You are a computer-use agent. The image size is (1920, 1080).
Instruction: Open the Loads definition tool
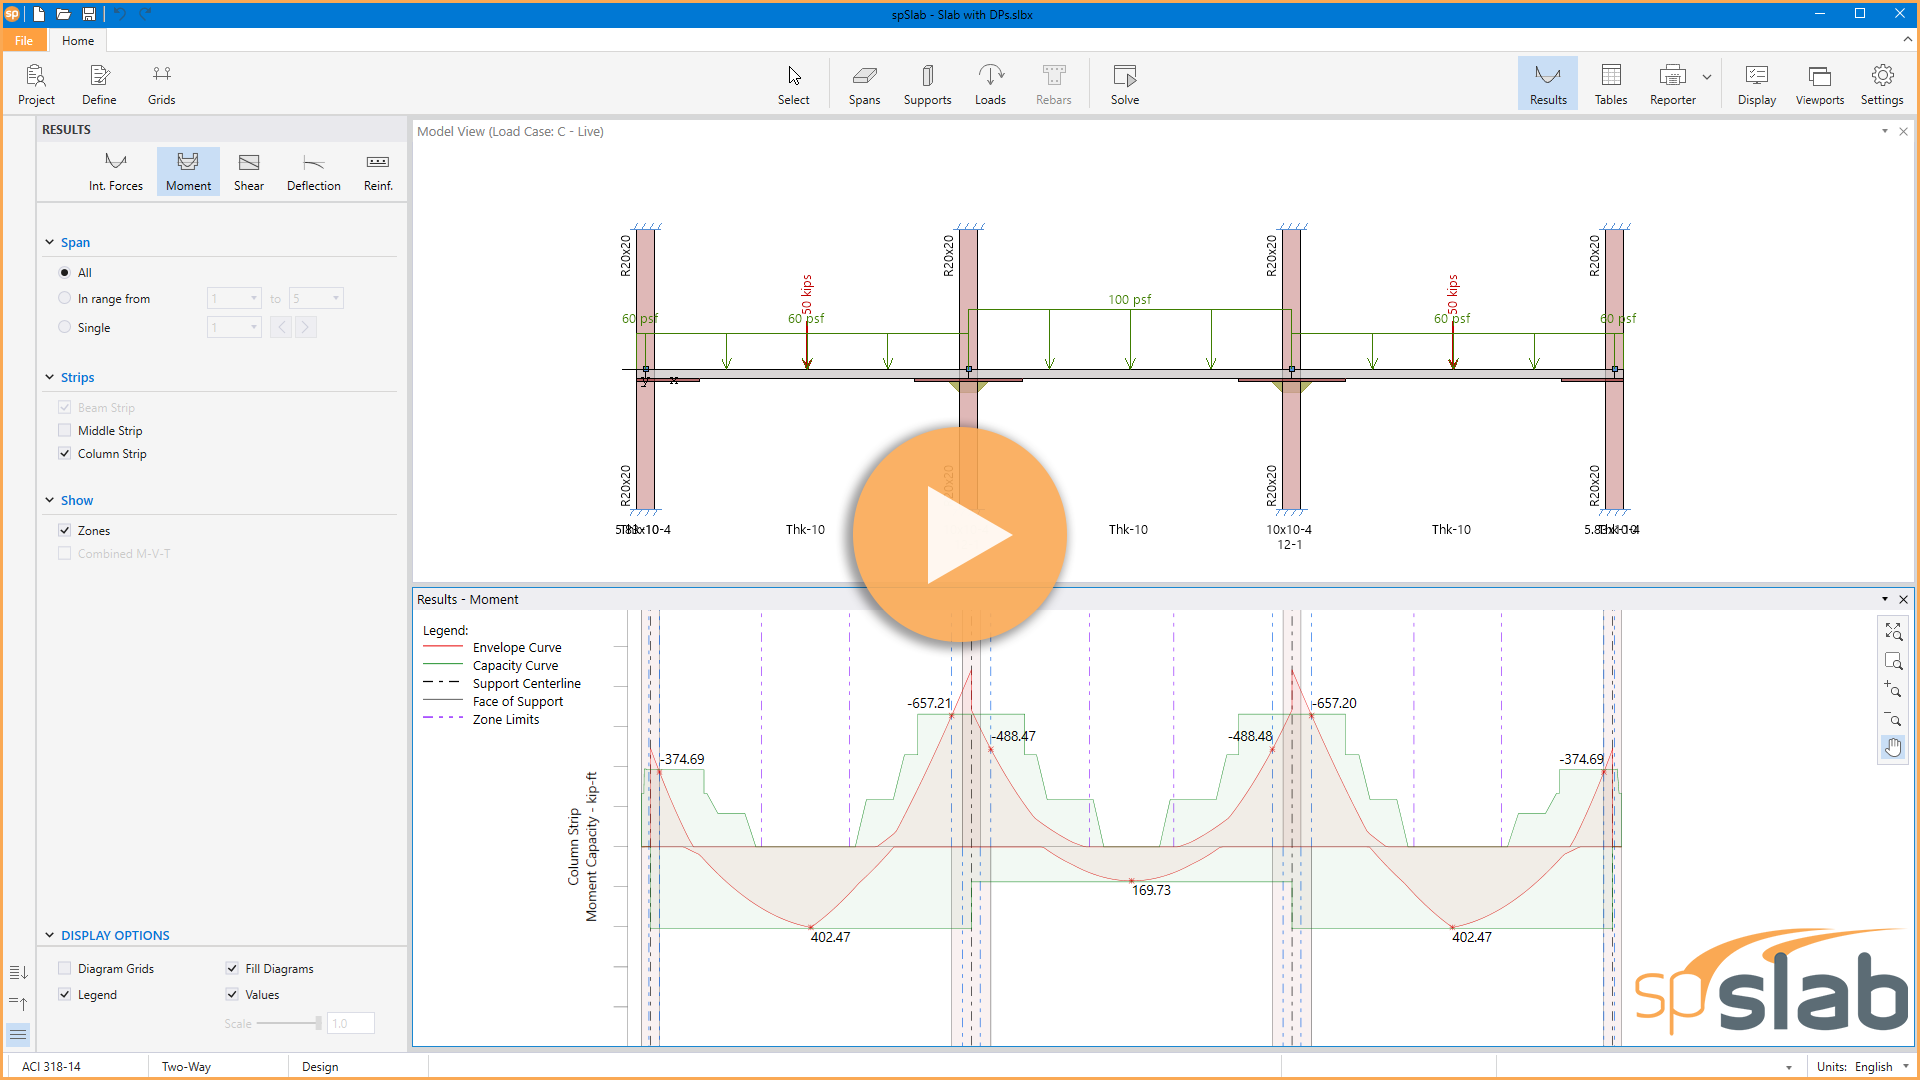tap(990, 83)
